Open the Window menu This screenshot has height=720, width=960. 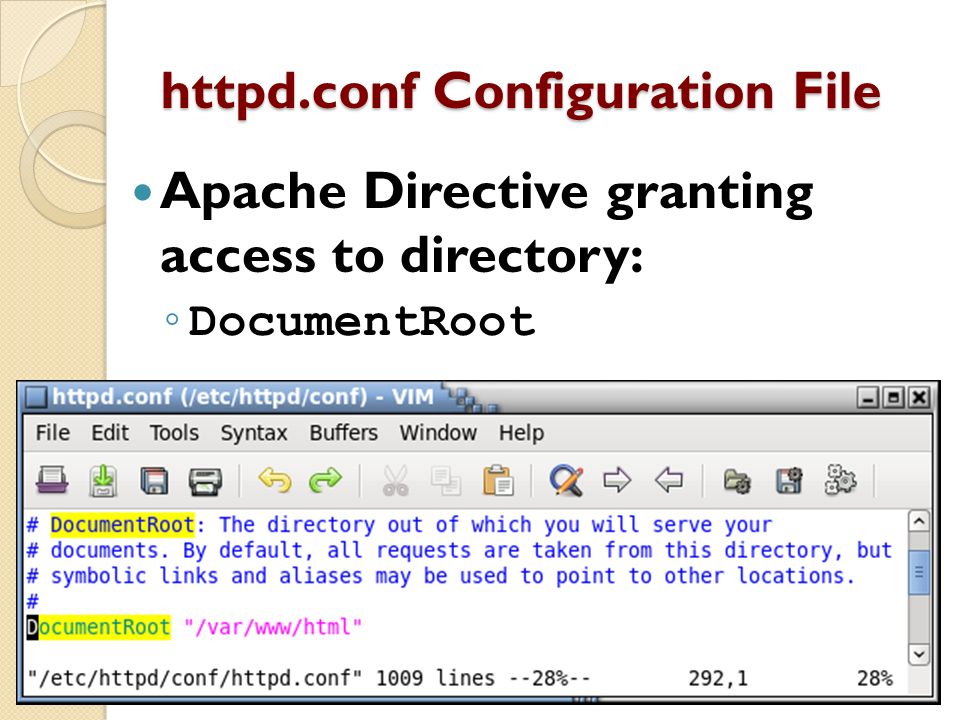click(438, 433)
